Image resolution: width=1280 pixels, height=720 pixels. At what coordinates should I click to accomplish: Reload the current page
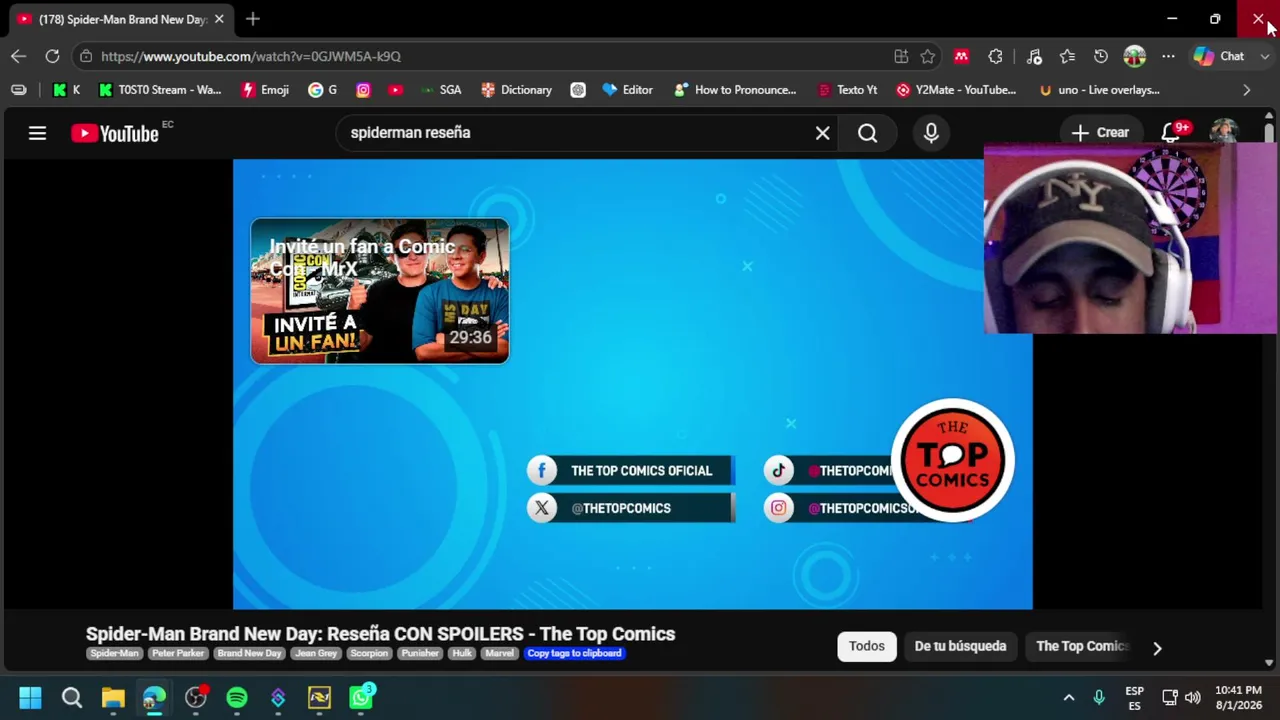52,56
